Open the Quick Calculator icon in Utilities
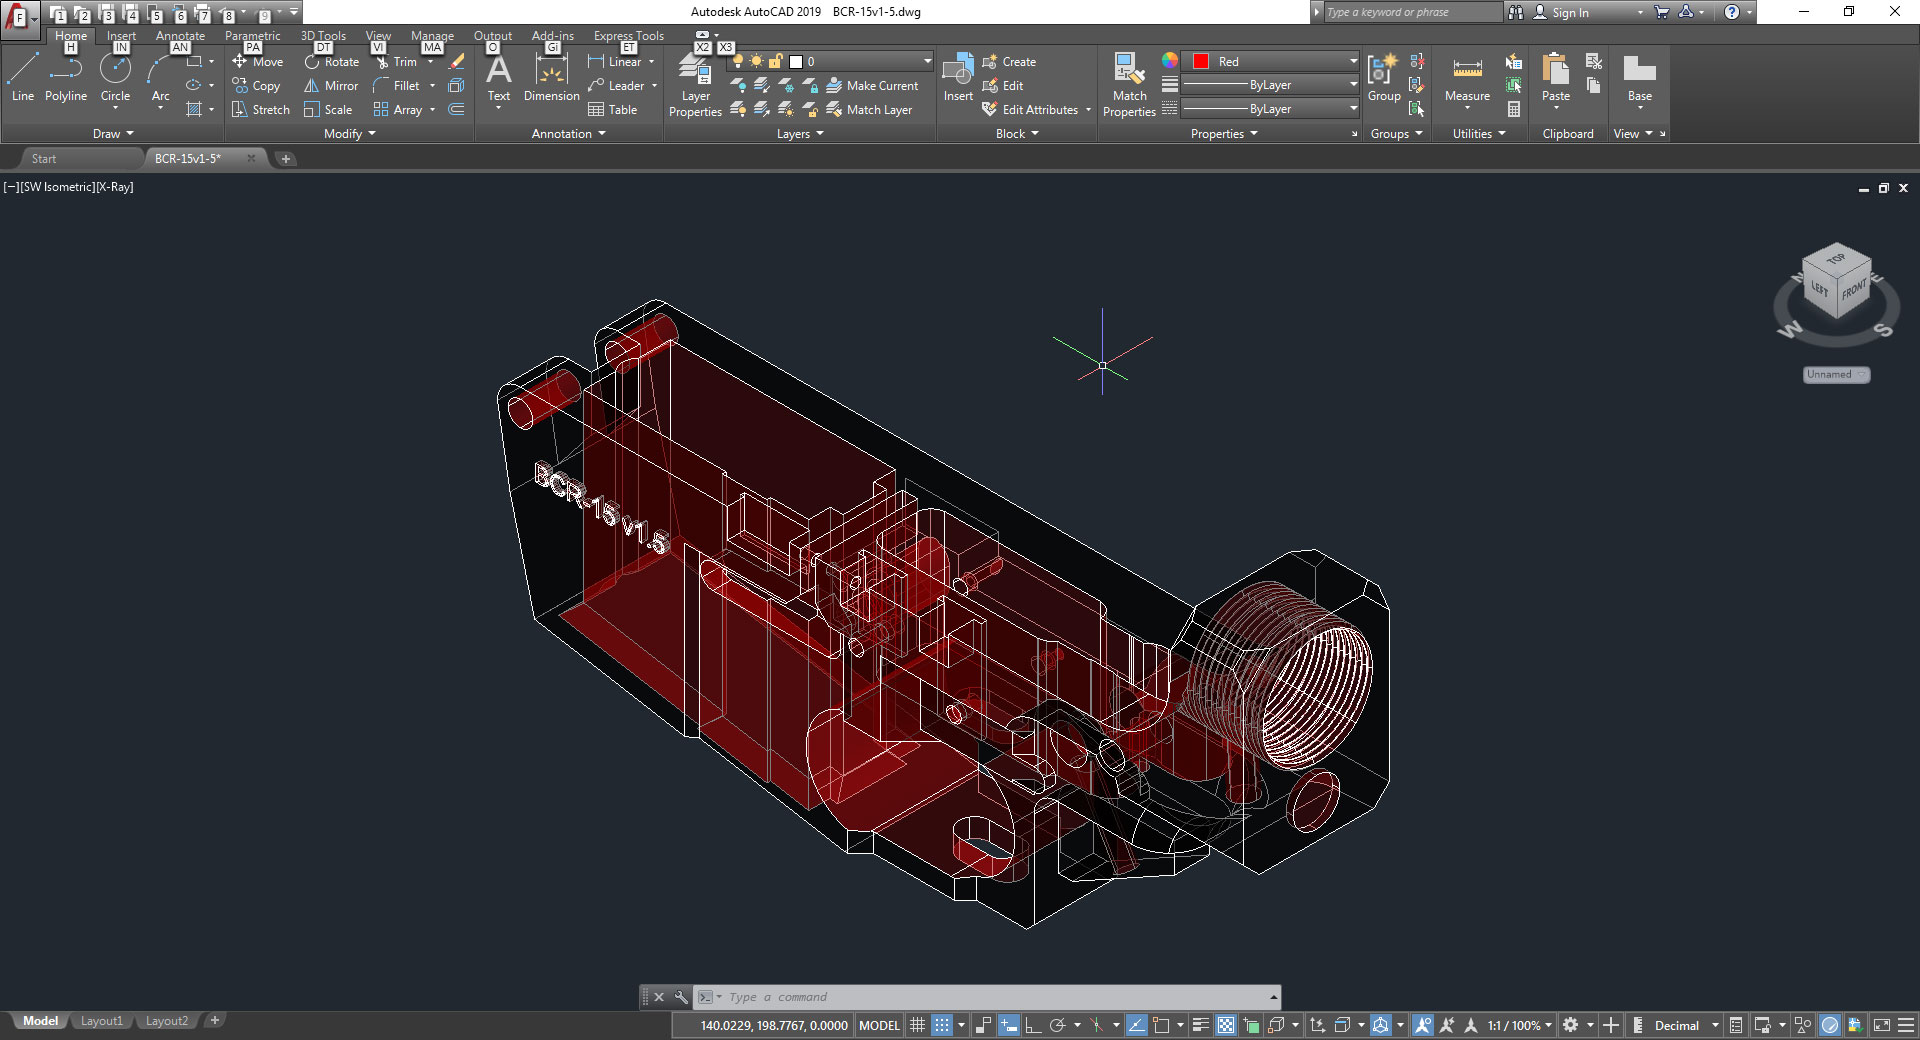 [x=1514, y=110]
